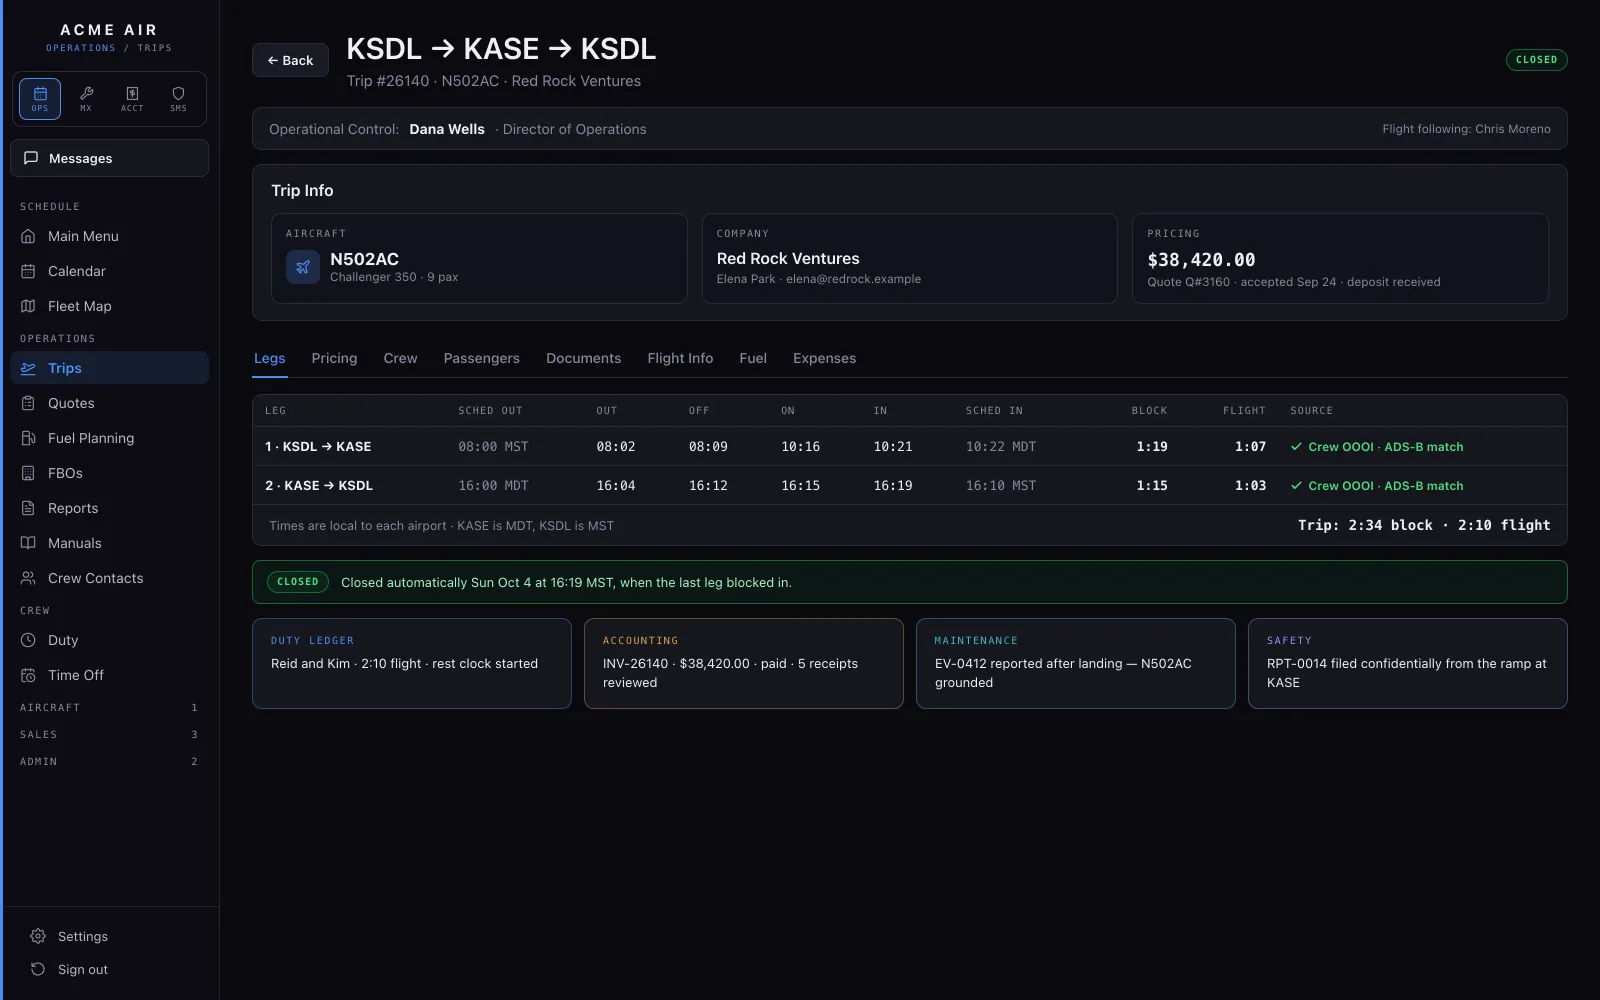Open the Fuel tab
Image resolution: width=1600 pixels, height=1000 pixels.
click(x=753, y=358)
